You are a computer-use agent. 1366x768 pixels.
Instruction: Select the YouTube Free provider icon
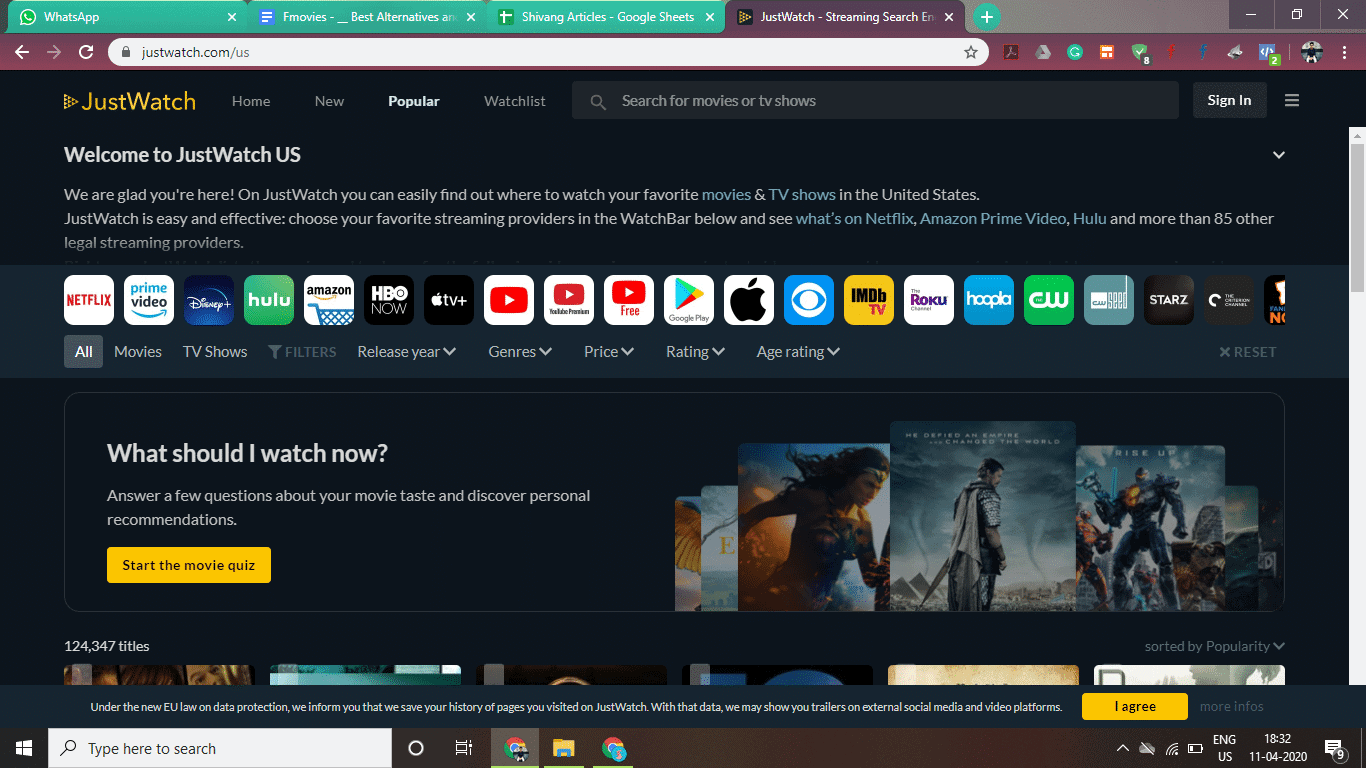(x=629, y=300)
